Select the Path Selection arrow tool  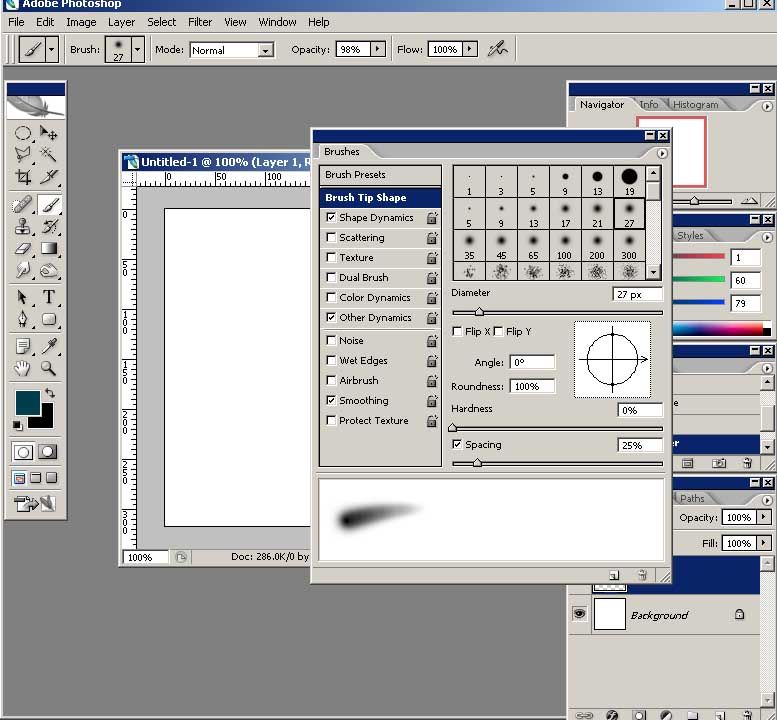point(22,297)
